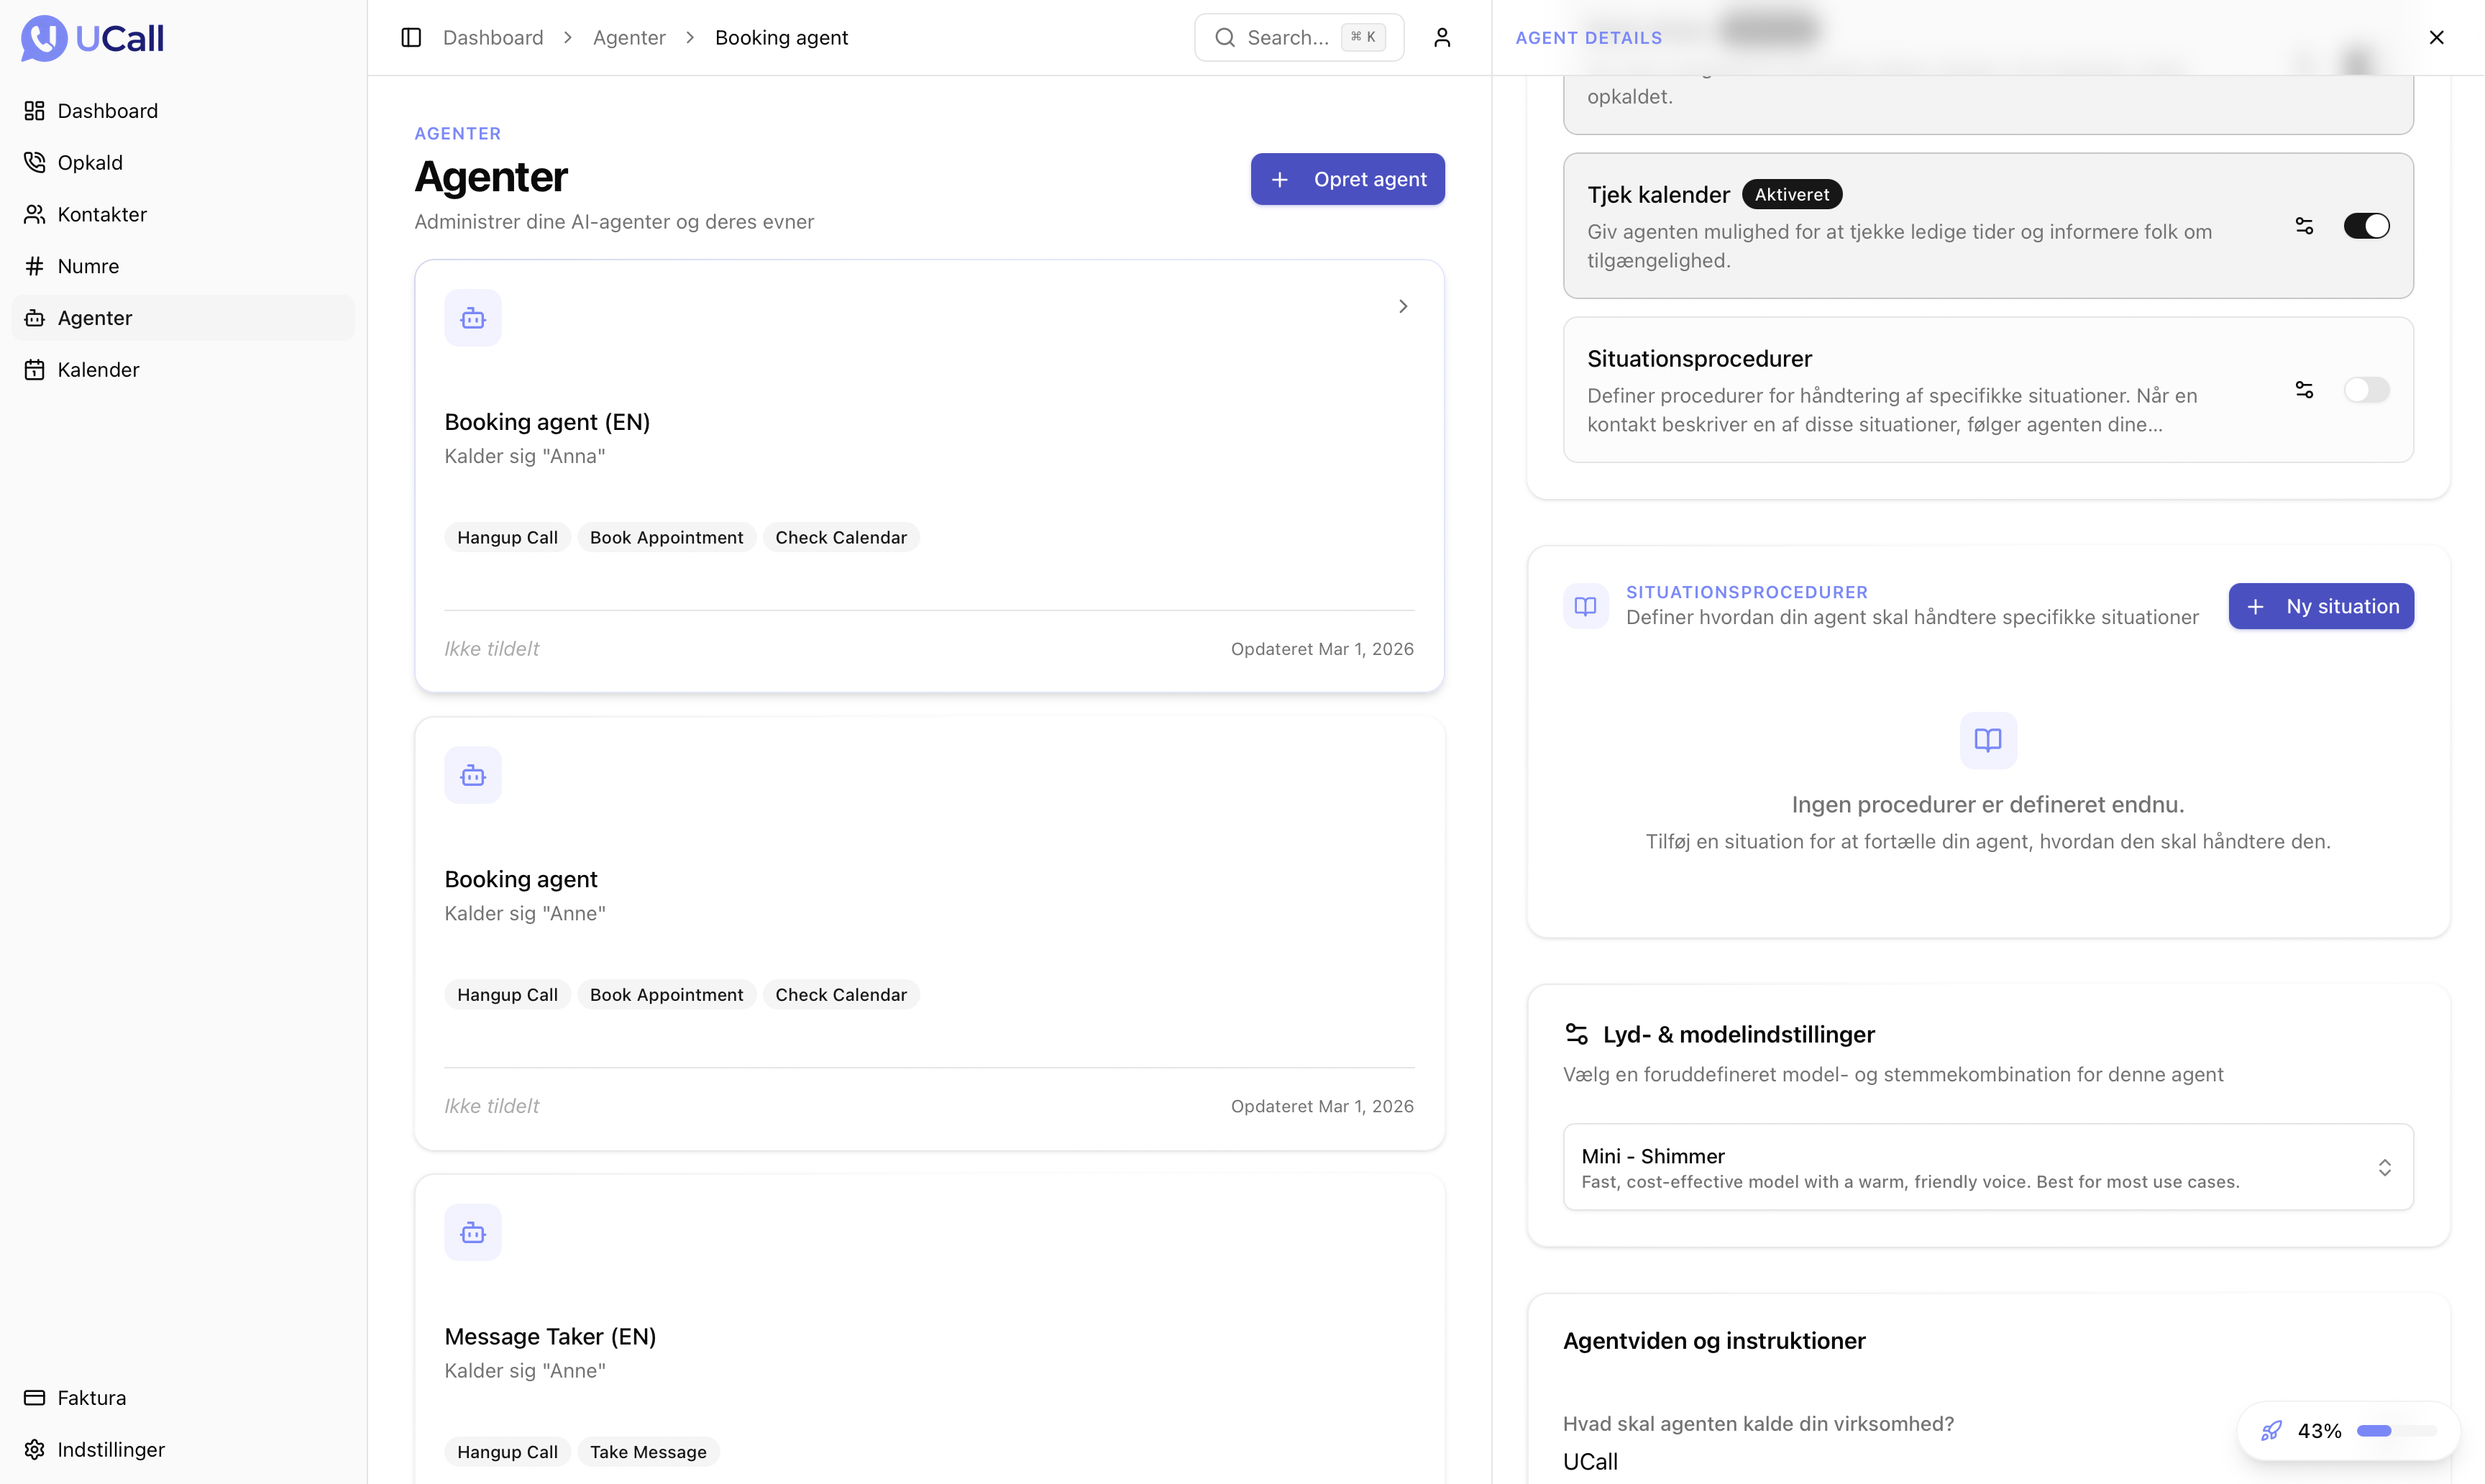
Task: Click the Aktiveret badge
Action: [1792, 195]
